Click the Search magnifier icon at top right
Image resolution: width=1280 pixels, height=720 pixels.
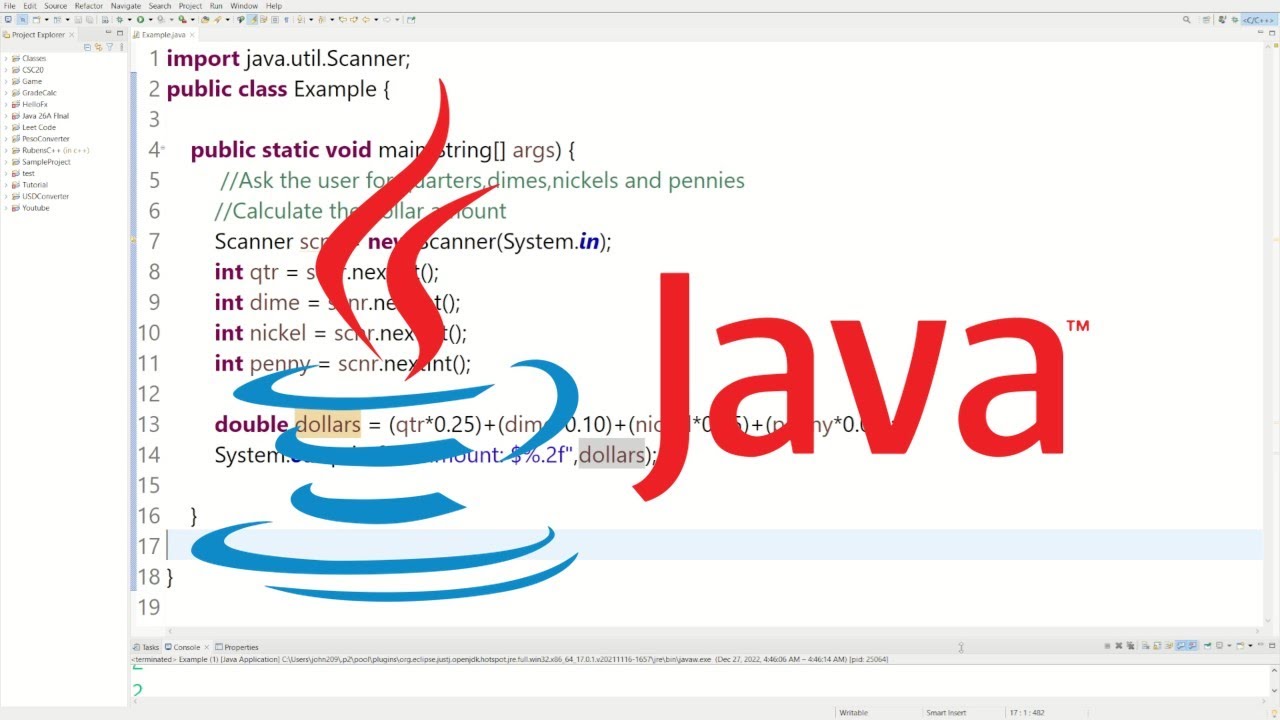click(1187, 19)
